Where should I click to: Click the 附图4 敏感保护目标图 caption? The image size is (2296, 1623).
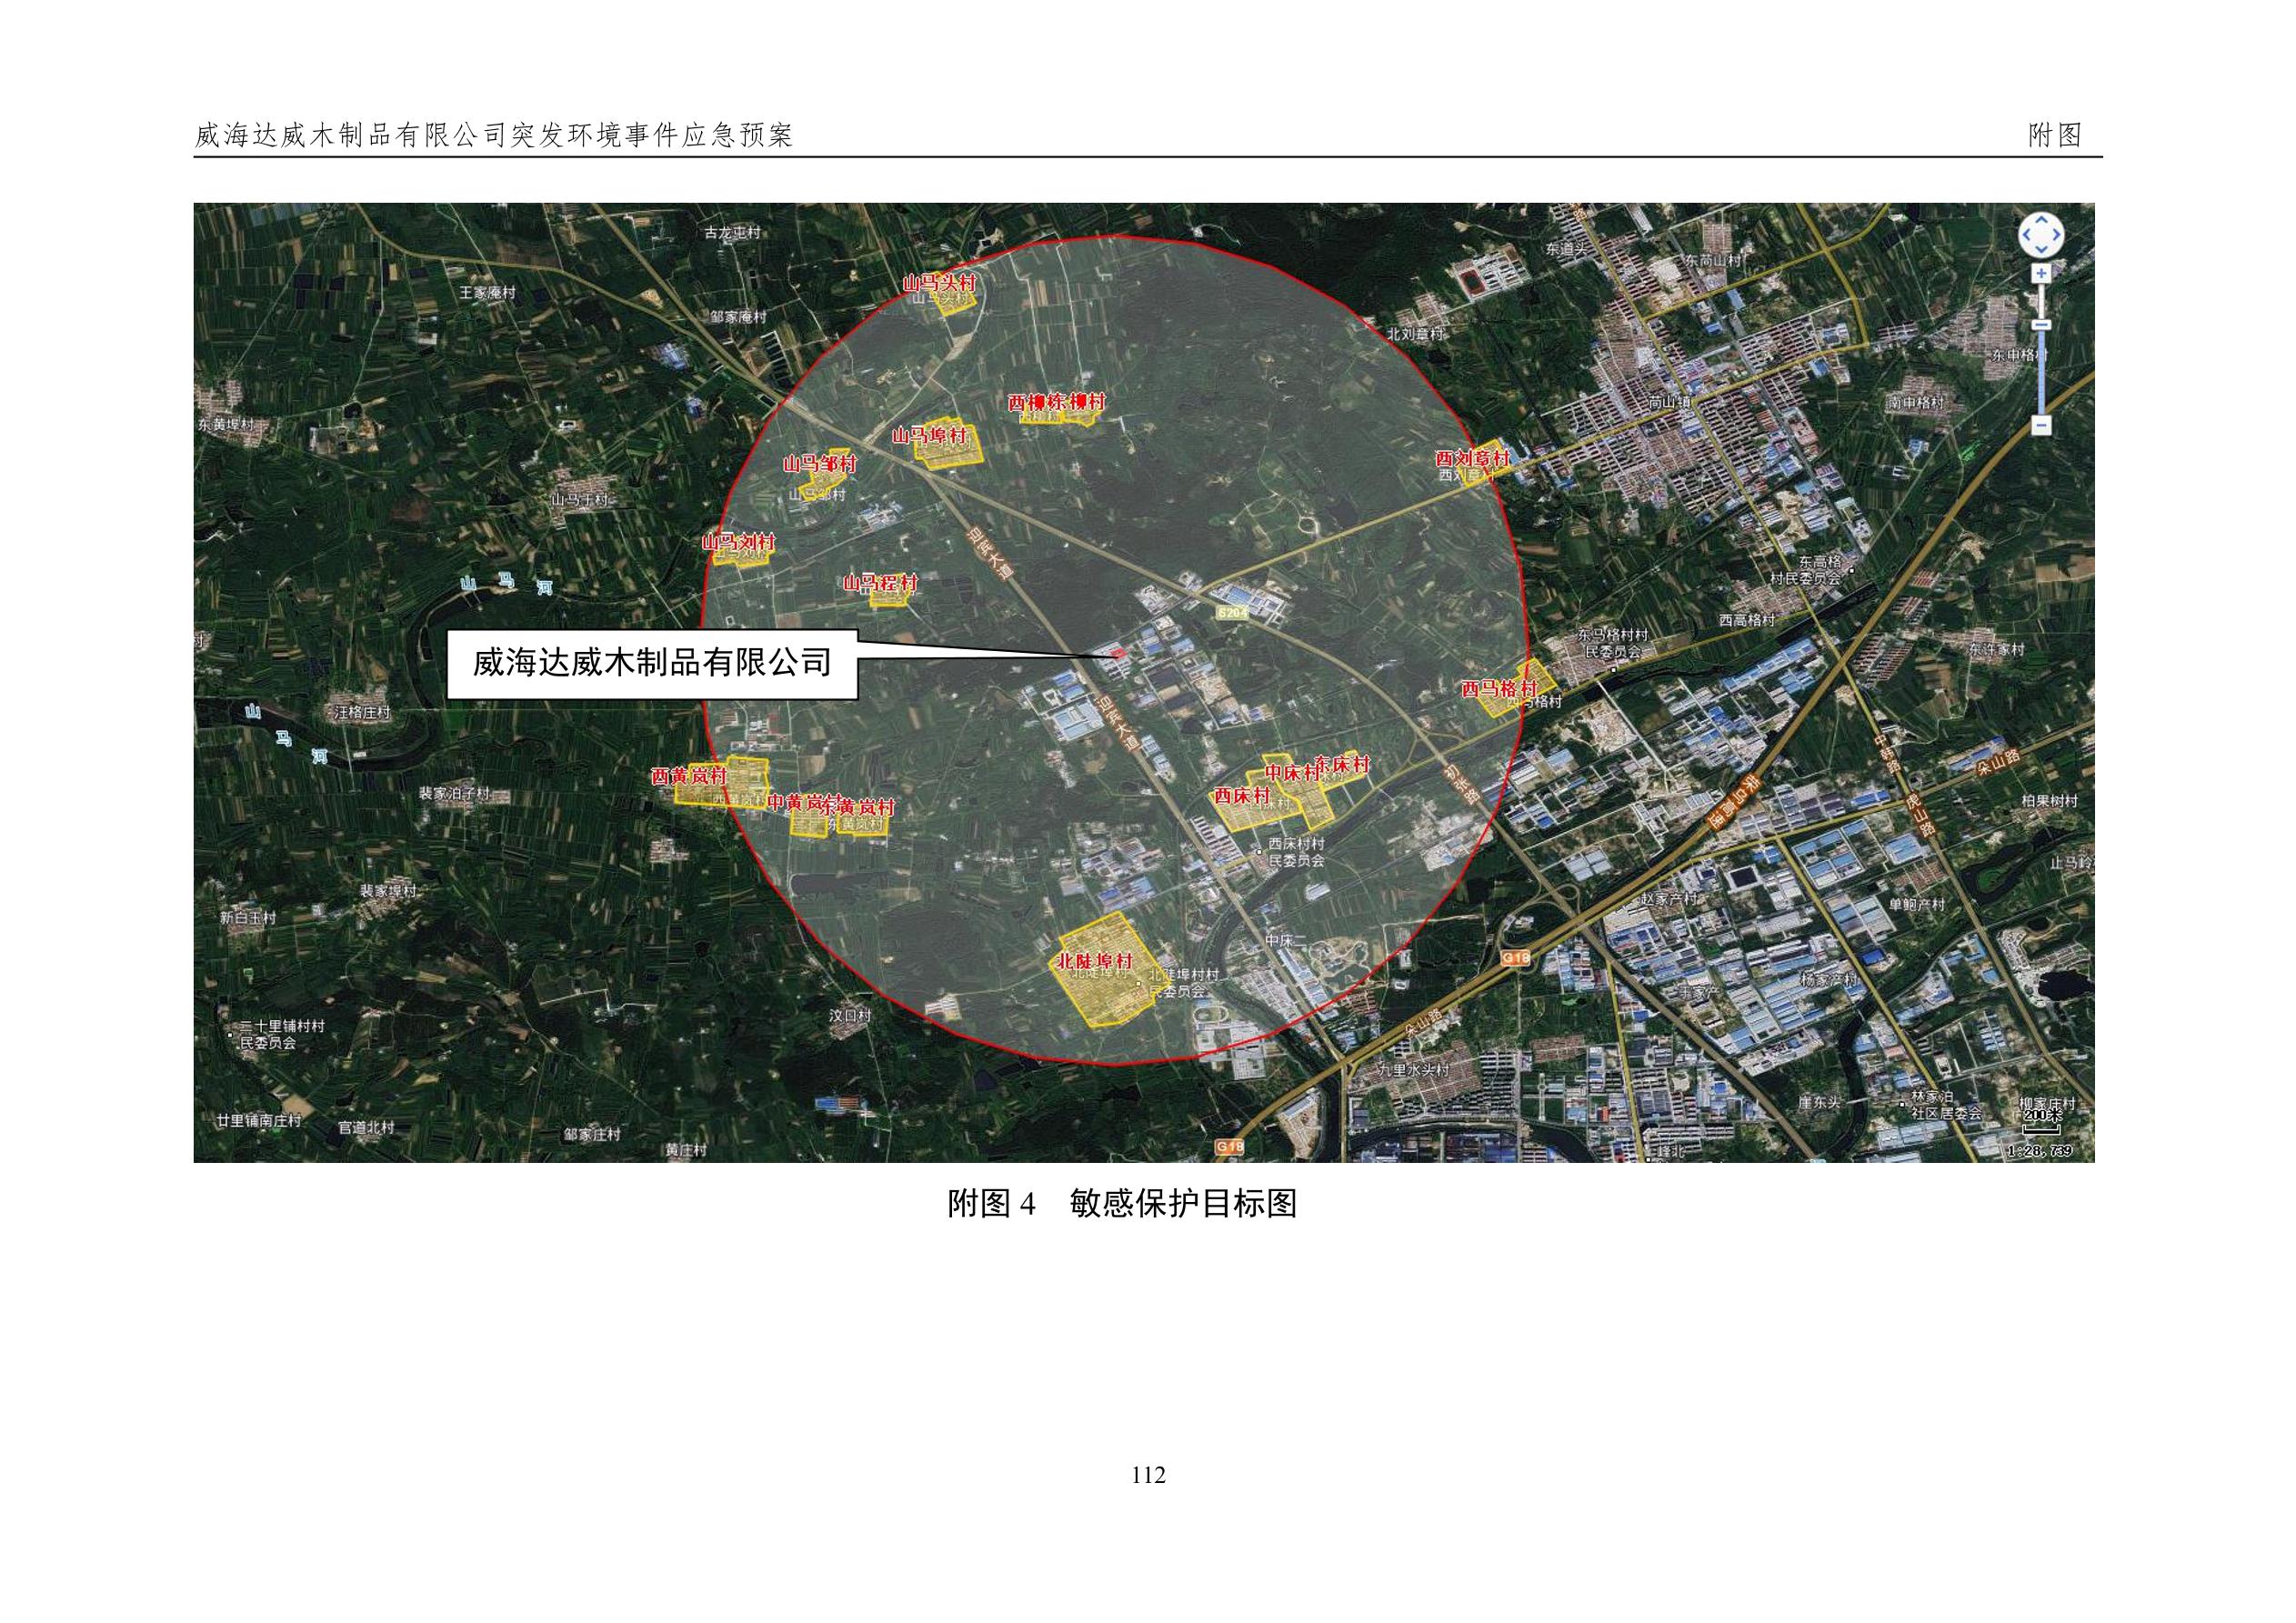click(x=1121, y=1203)
